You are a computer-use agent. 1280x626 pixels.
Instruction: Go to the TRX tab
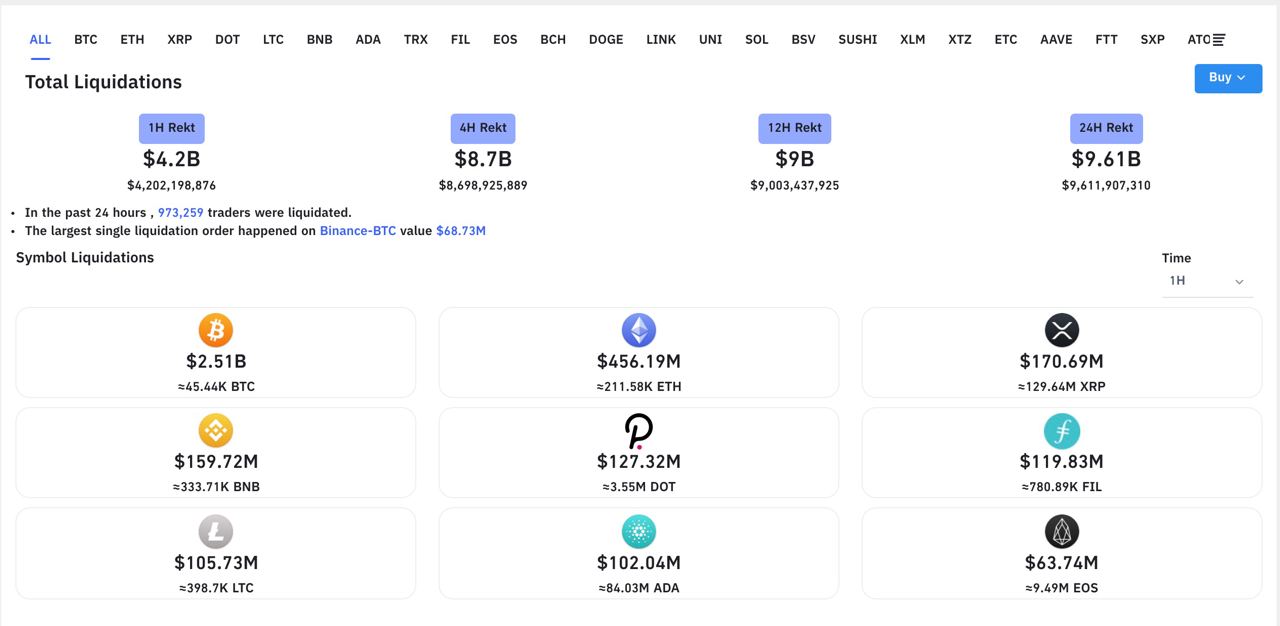pyautogui.click(x=416, y=40)
